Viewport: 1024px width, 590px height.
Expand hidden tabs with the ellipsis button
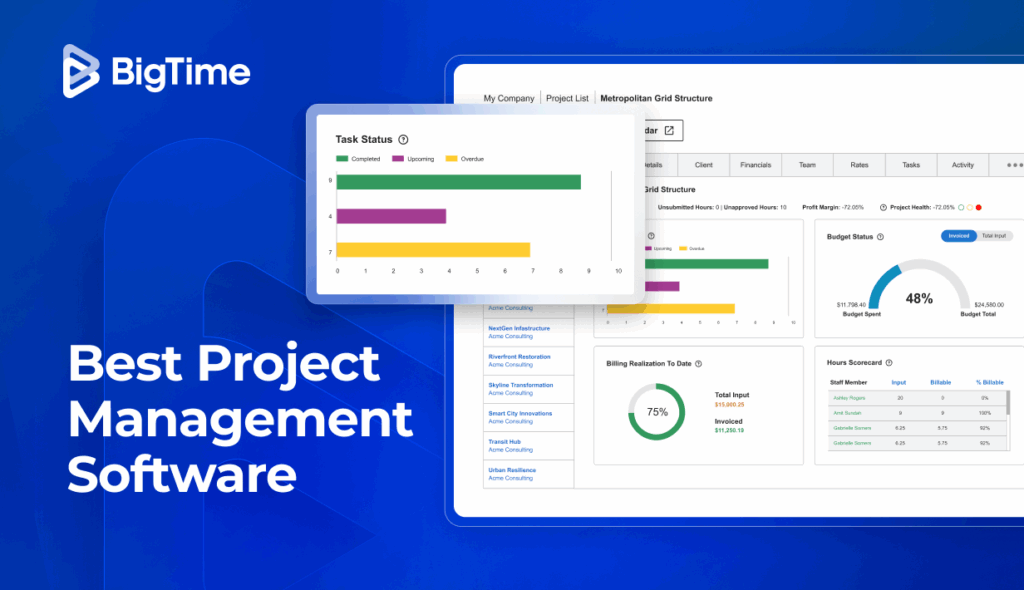point(1013,165)
